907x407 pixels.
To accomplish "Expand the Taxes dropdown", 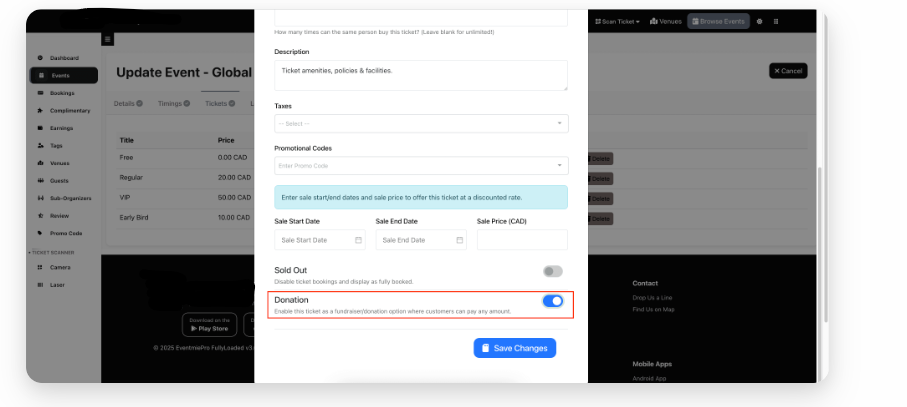I will pyautogui.click(x=421, y=123).
